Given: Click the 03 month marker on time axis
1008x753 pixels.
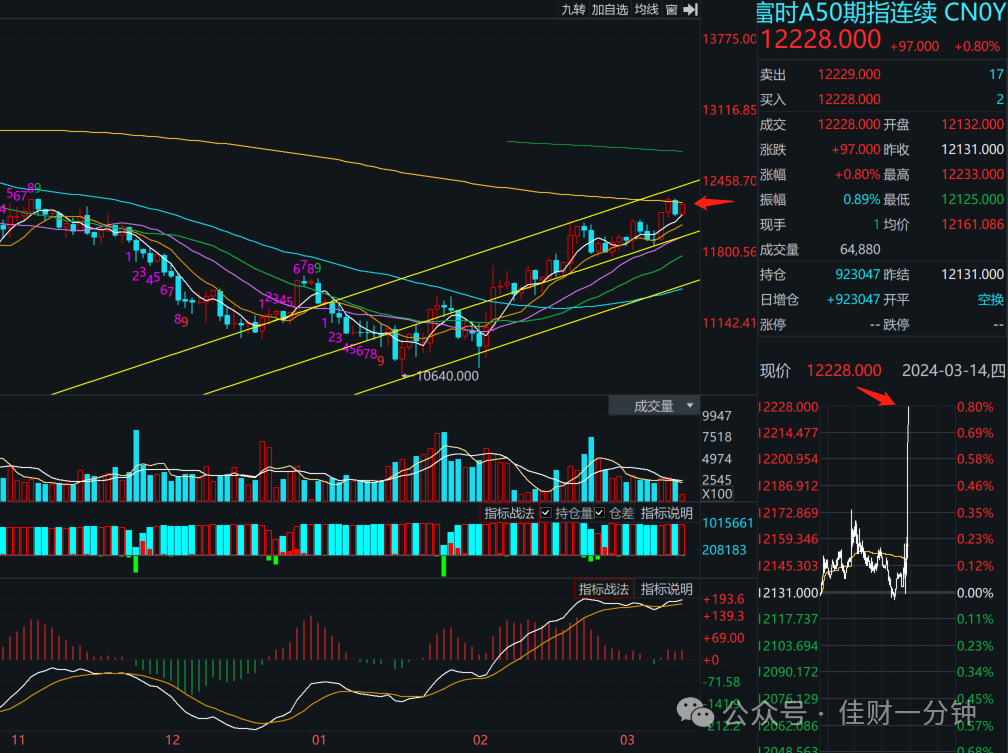Looking at the screenshot, I should click(627, 740).
